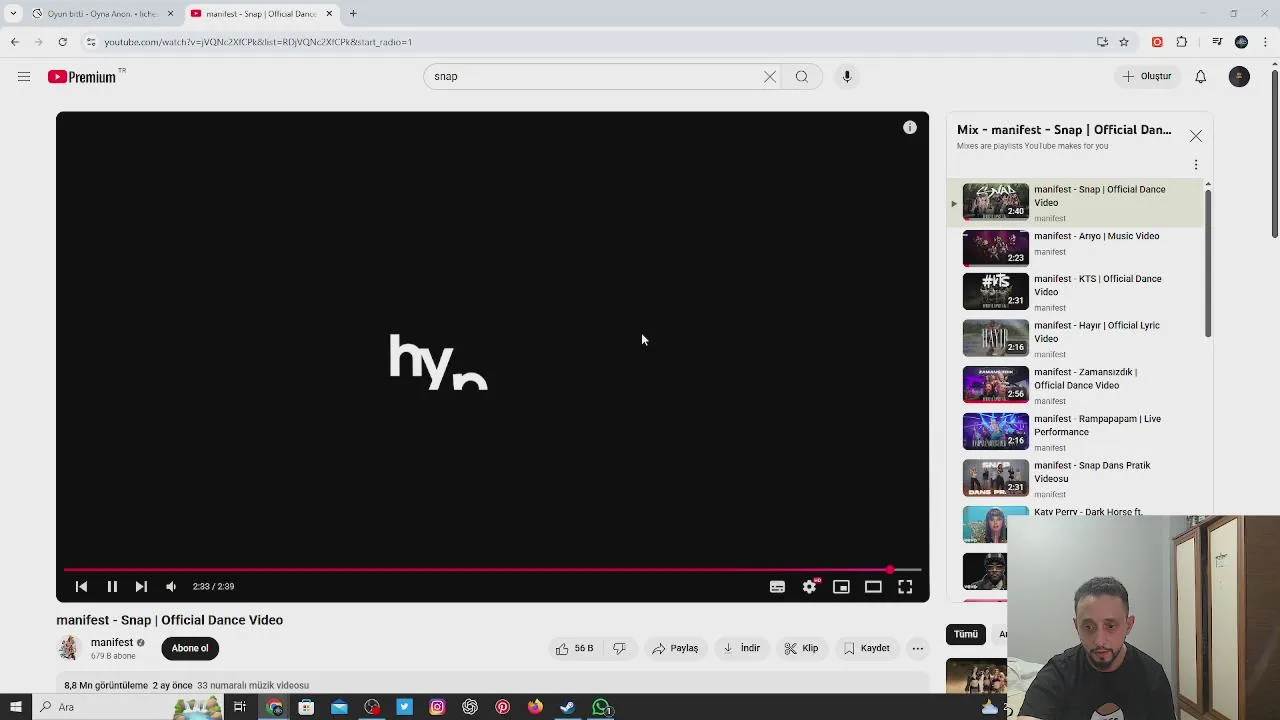Dislike the video
Viewport: 1280px width, 720px height.
pos(619,648)
